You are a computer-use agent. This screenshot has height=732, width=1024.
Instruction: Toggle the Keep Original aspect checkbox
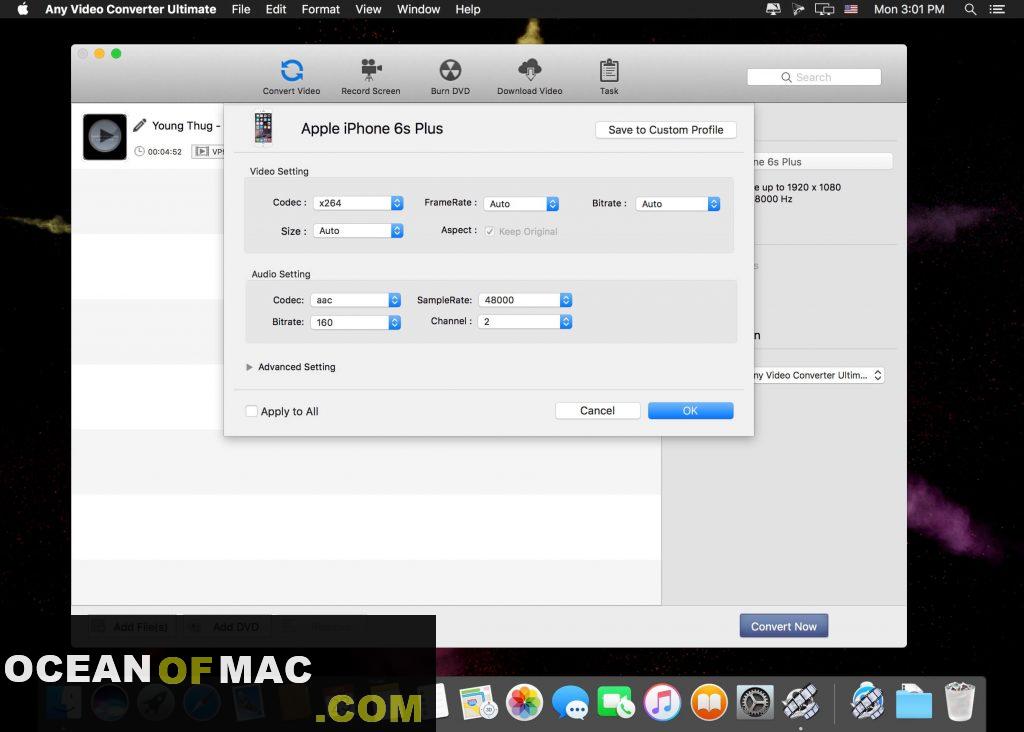point(489,231)
